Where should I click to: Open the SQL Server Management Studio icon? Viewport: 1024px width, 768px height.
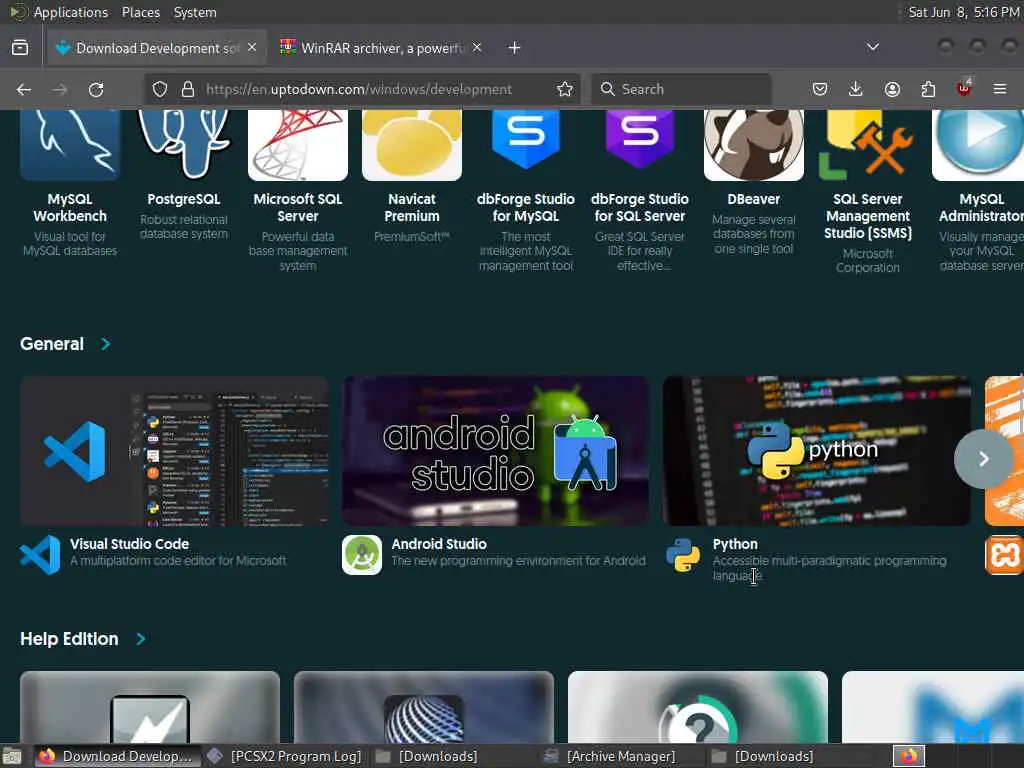tap(867, 145)
